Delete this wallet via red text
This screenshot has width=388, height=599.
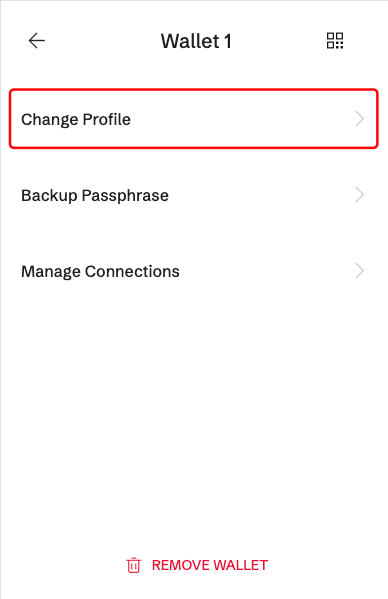coord(210,565)
